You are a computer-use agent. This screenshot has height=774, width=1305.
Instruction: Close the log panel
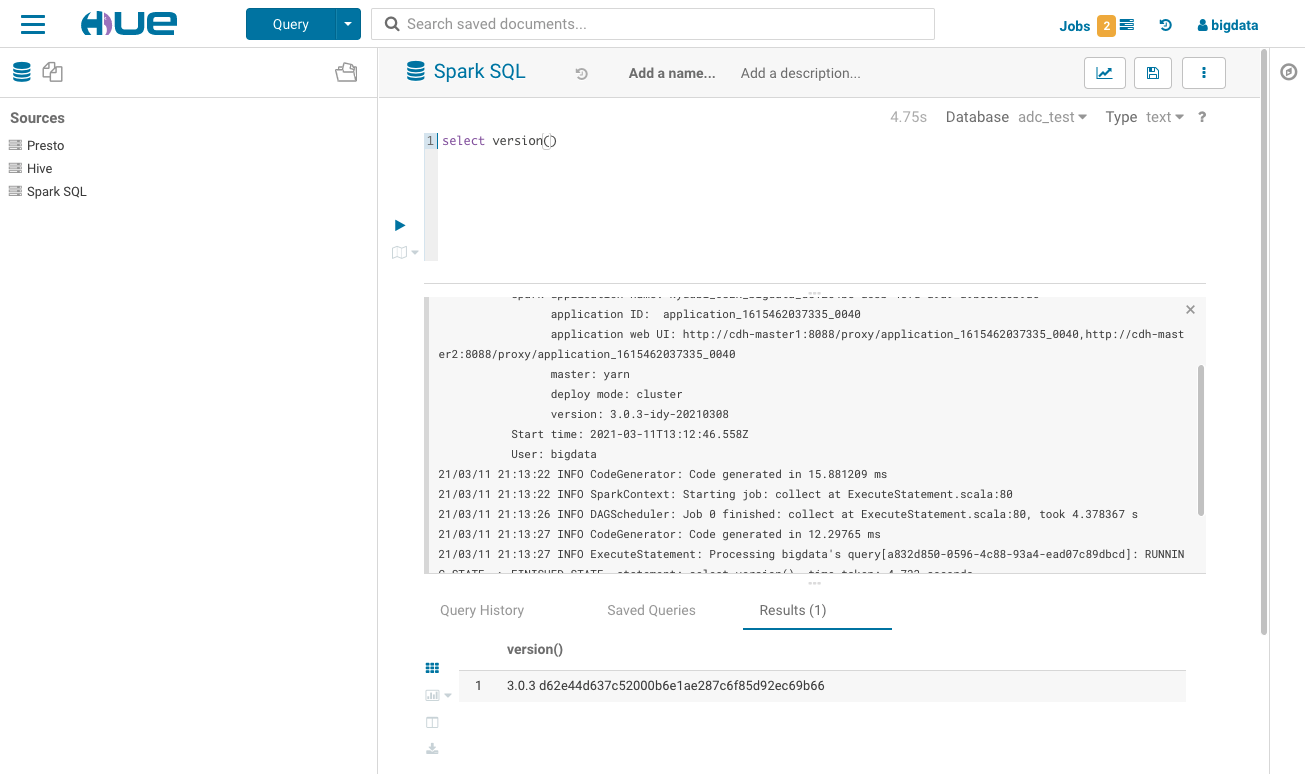click(1190, 310)
